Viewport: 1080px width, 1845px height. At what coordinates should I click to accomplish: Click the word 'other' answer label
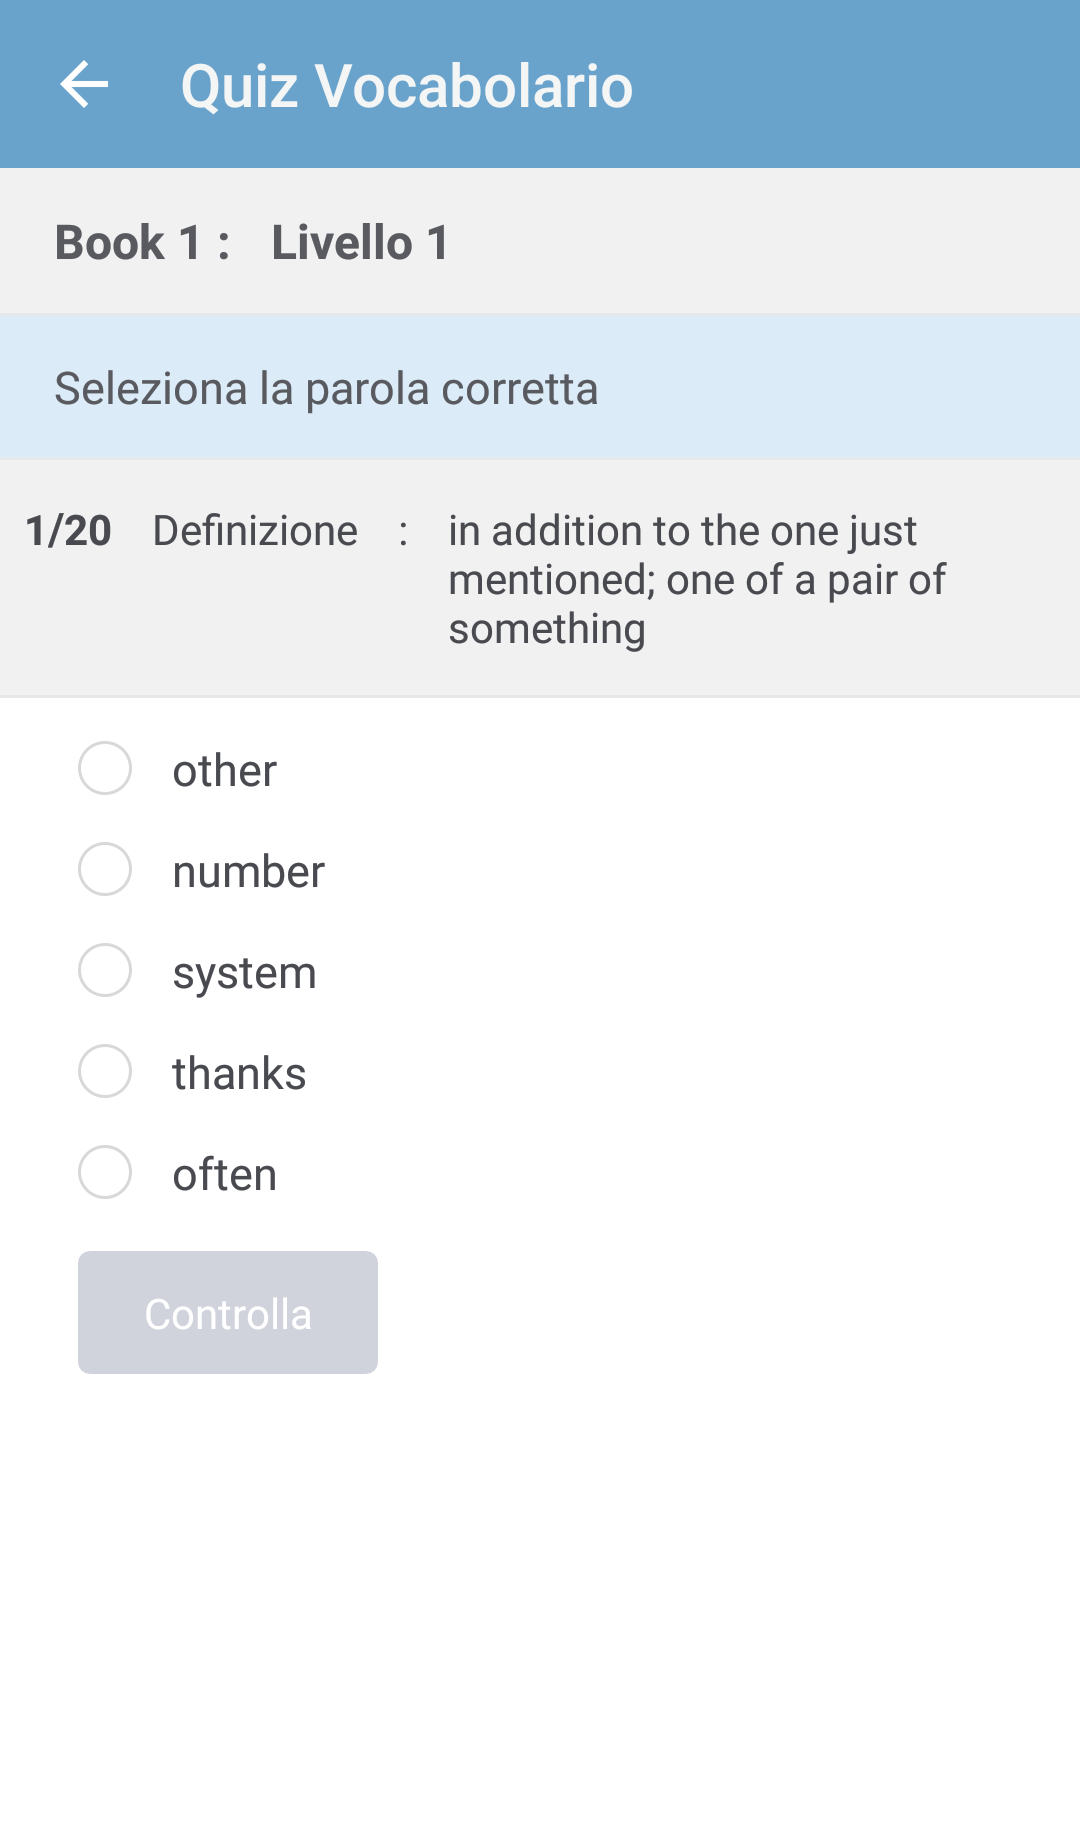224,771
